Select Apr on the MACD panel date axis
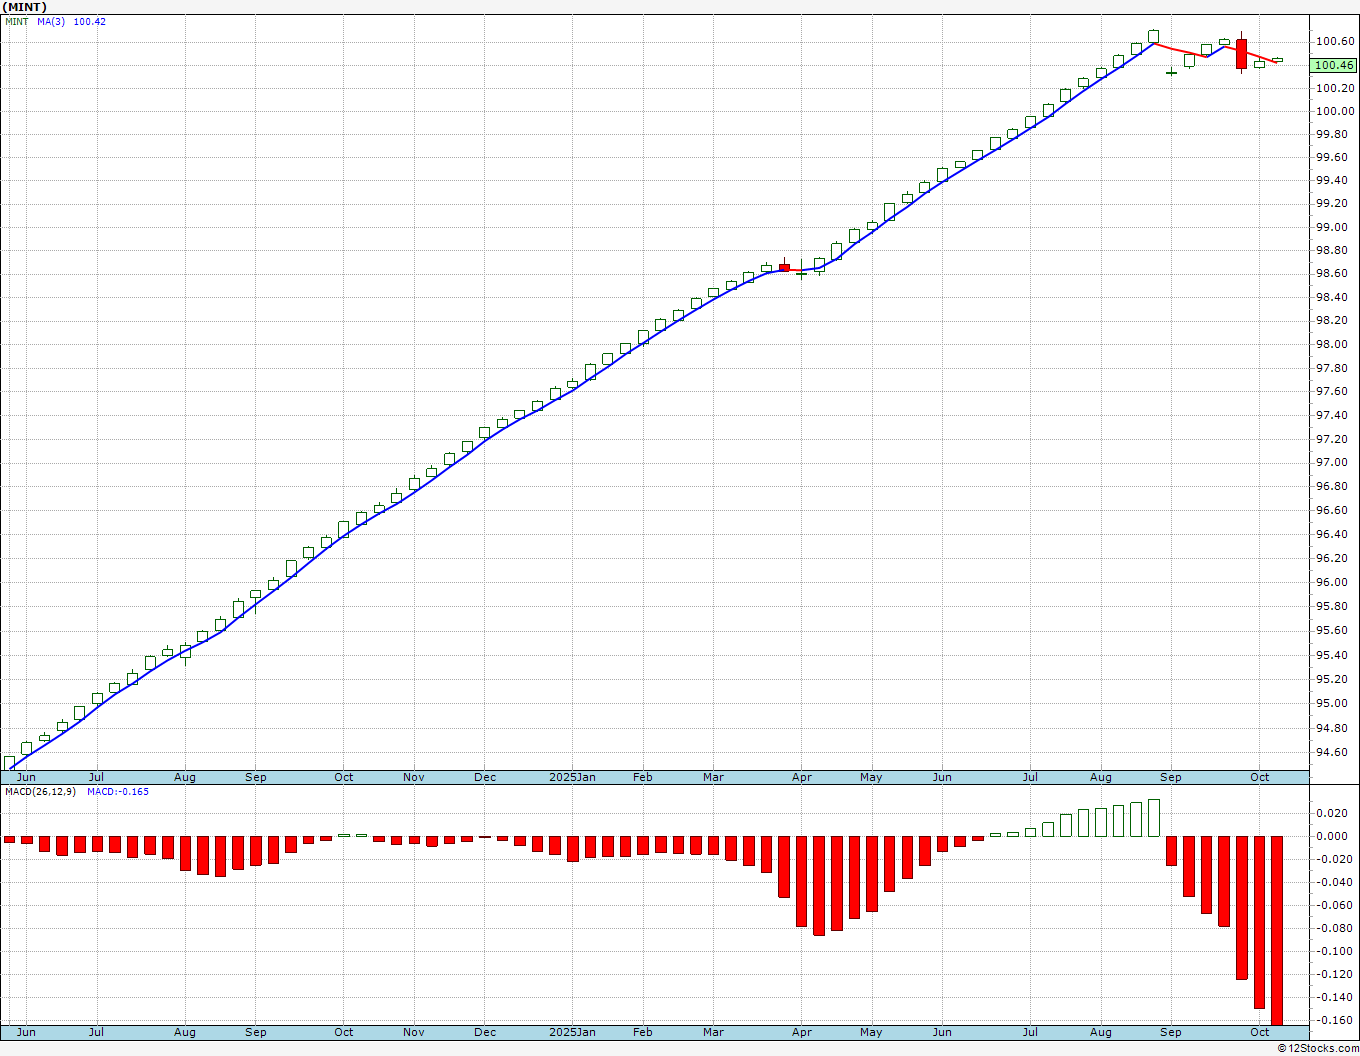The height and width of the screenshot is (1056, 1360). pos(801,1032)
